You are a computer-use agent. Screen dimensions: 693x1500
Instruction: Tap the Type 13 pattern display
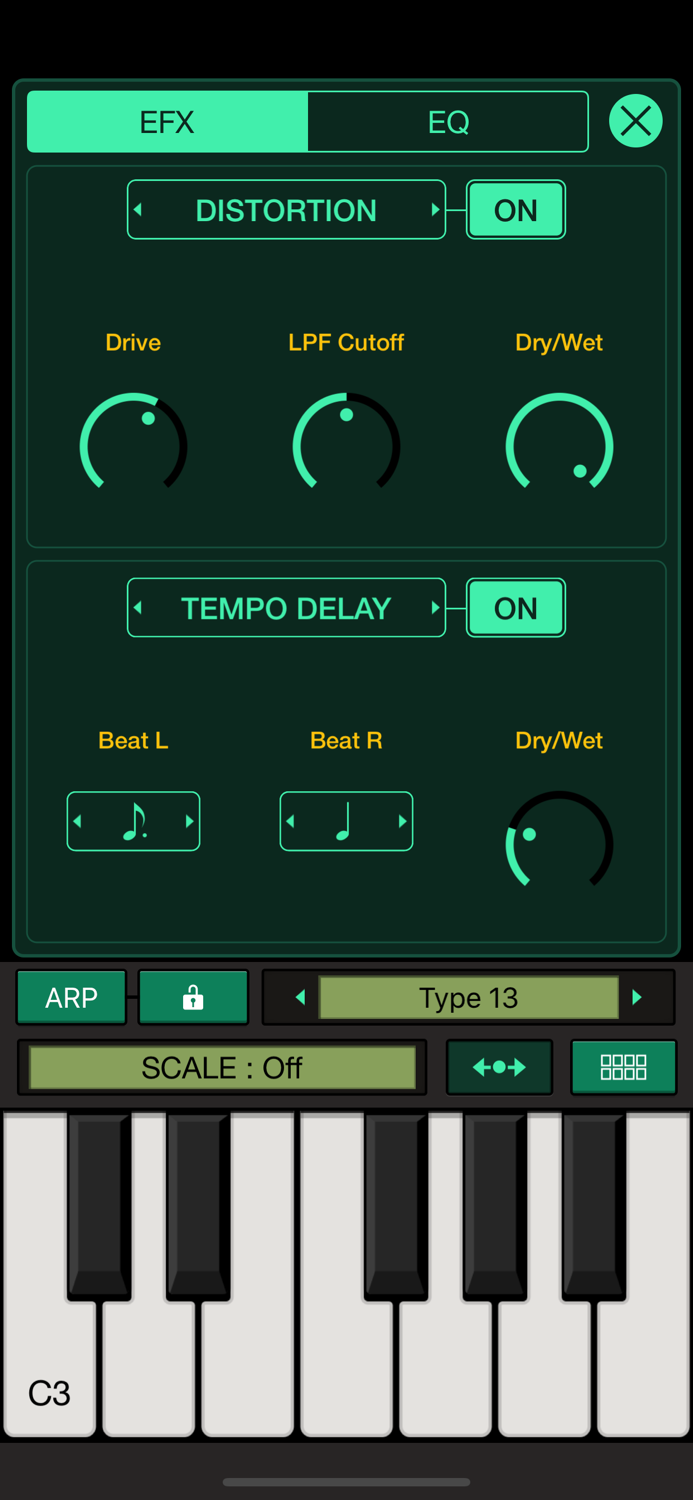(468, 997)
